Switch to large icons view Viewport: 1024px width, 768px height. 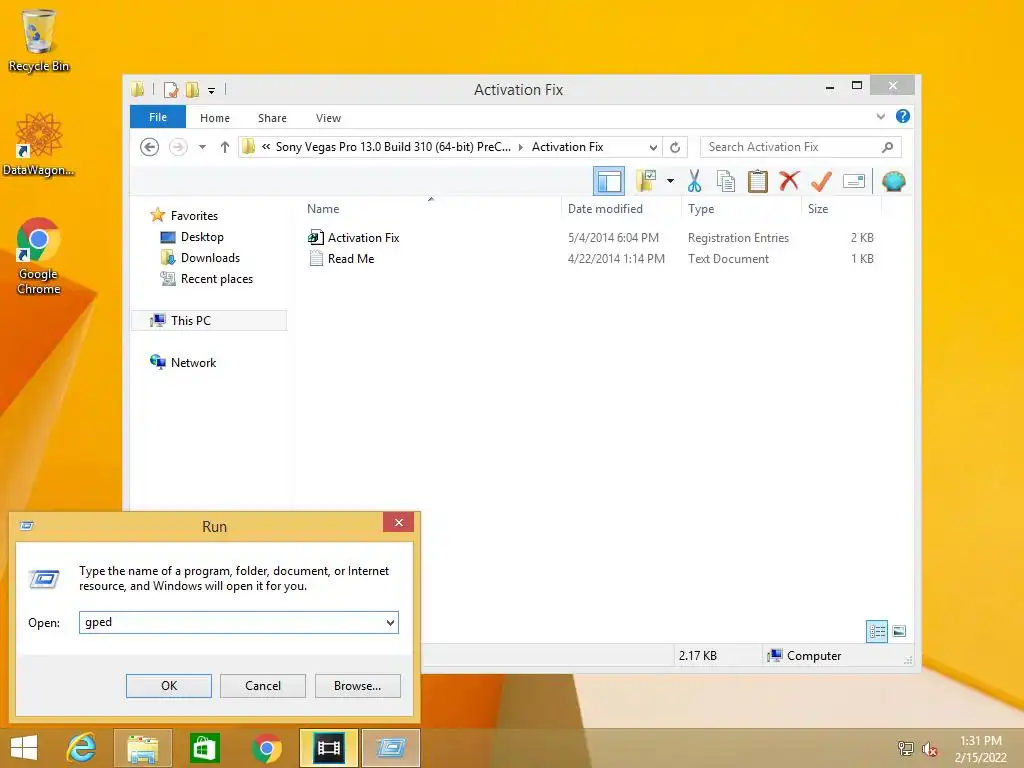(x=899, y=631)
